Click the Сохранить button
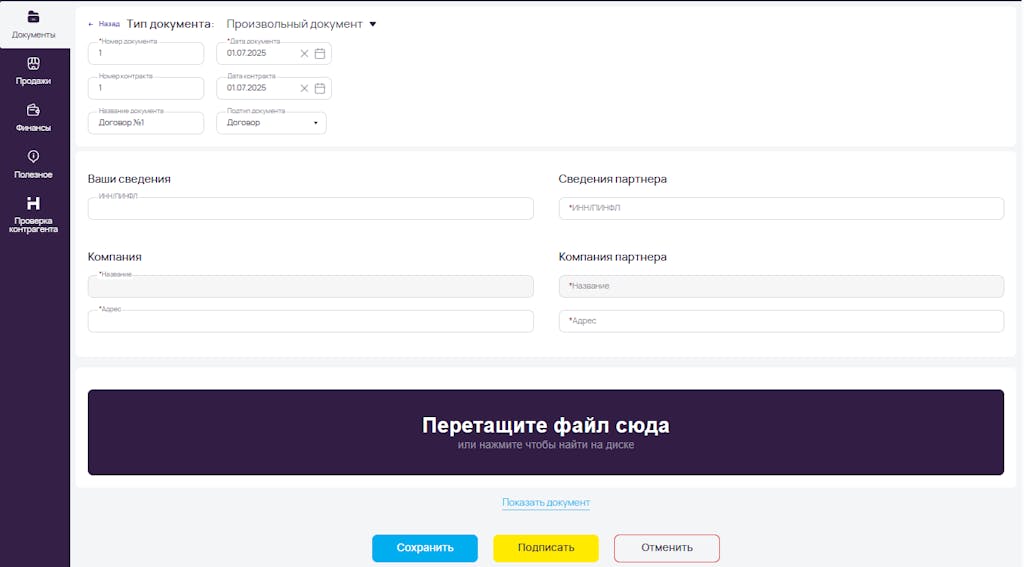Screen dimensions: 1024x567 coord(424,548)
